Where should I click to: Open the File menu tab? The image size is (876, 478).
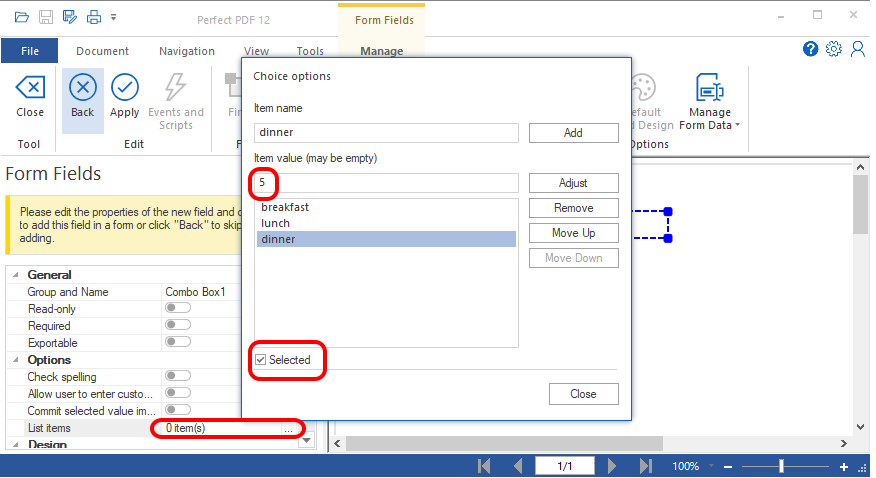pyautogui.click(x=30, y=51)
